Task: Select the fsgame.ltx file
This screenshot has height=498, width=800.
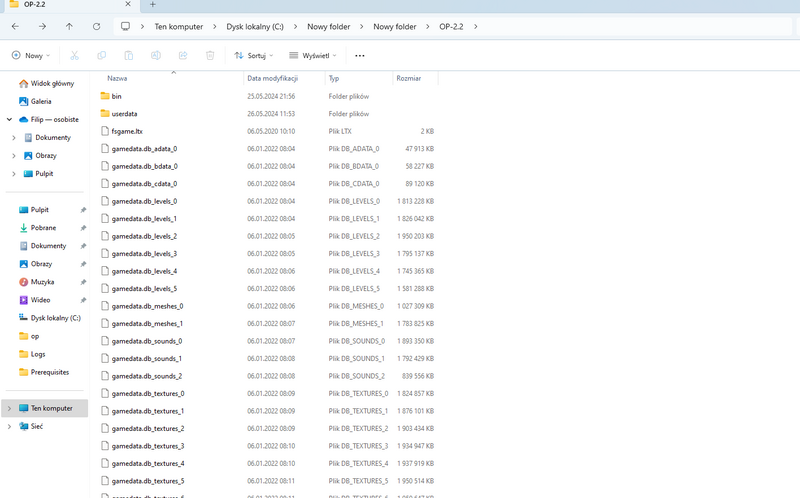Action: 127,131
